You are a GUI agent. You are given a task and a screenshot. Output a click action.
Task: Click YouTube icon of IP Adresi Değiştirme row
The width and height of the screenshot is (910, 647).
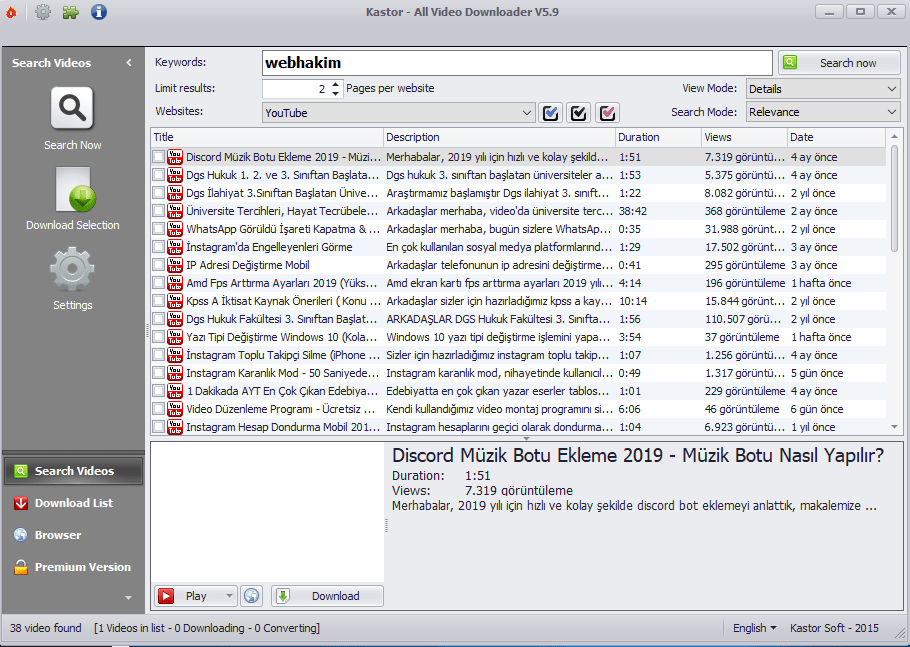coord(175,265)
